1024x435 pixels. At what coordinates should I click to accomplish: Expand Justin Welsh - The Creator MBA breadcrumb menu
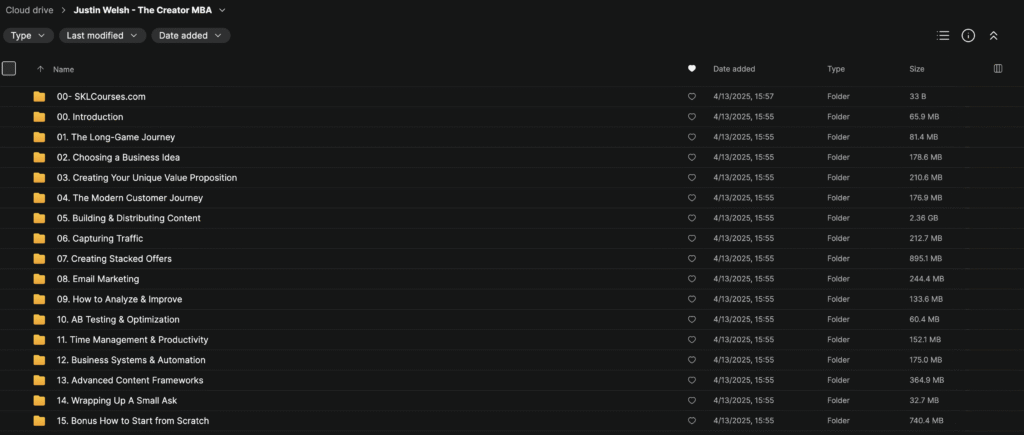click(222, 10)
